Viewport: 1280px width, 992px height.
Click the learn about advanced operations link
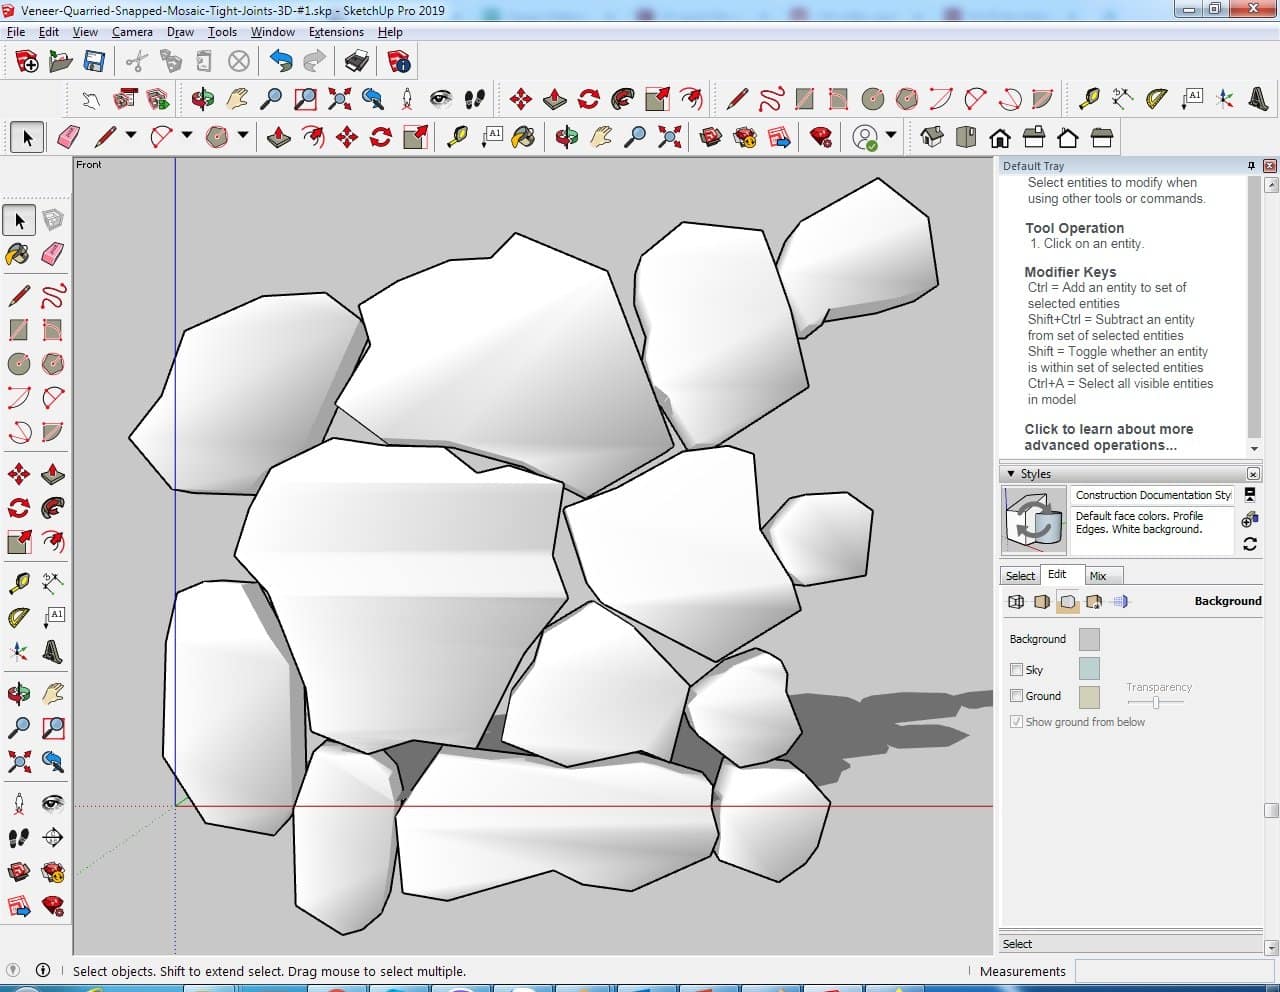pos(1108,437)
